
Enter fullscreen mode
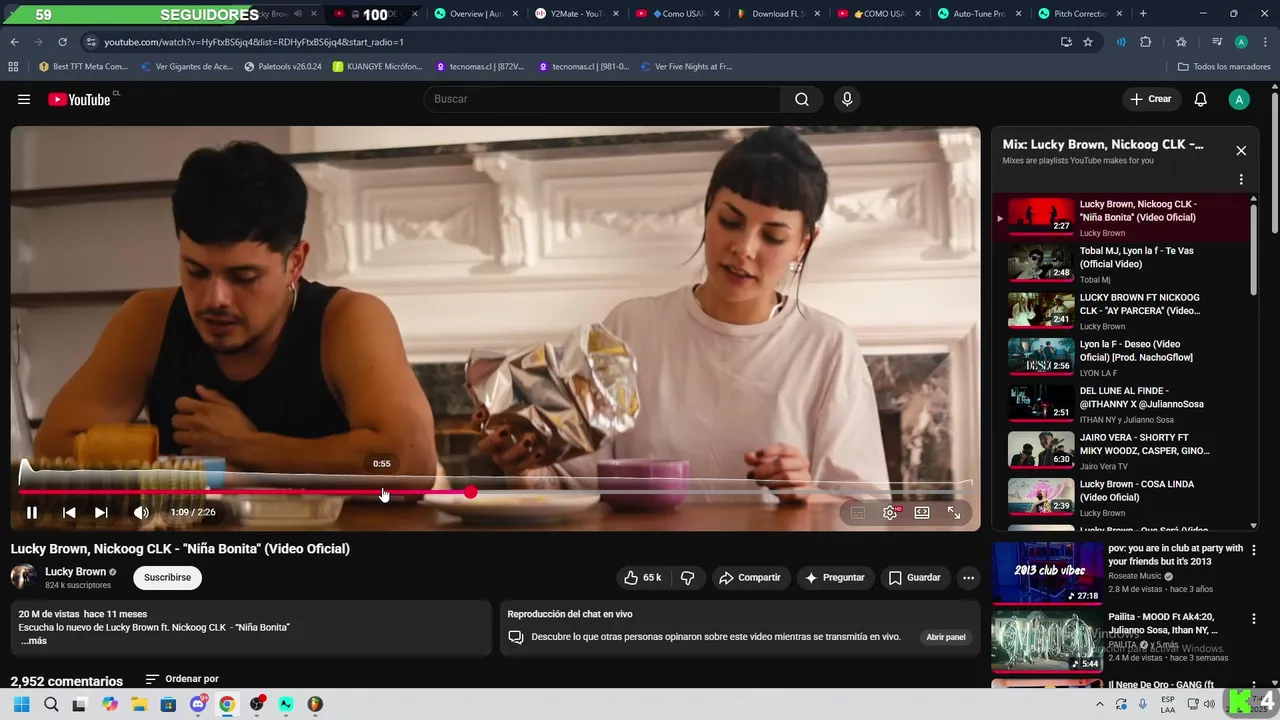[x=954, y=512]
